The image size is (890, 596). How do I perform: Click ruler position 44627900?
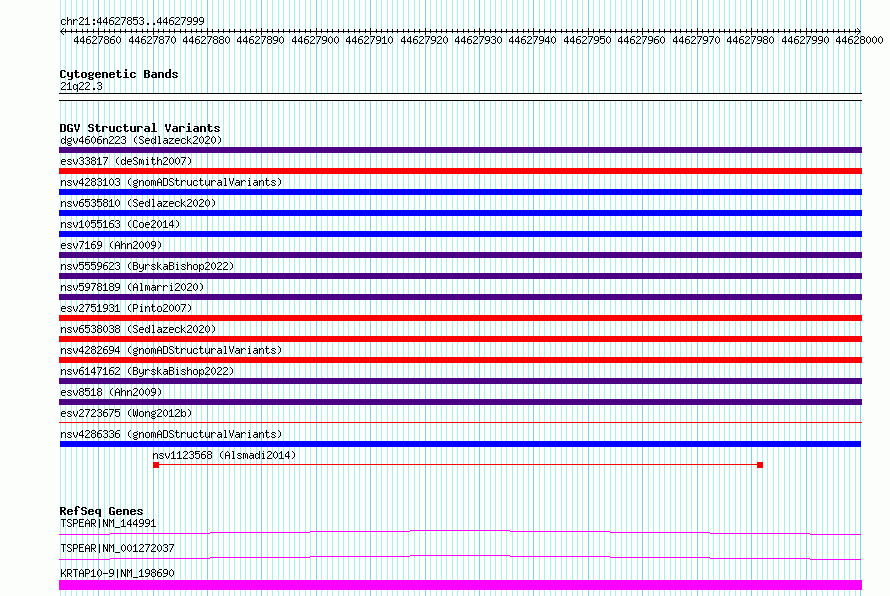pos(315,40)
